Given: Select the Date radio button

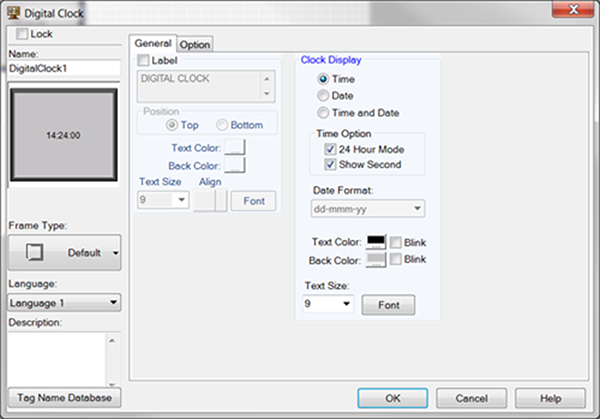Looking at the screenshot, I should 323,96.
